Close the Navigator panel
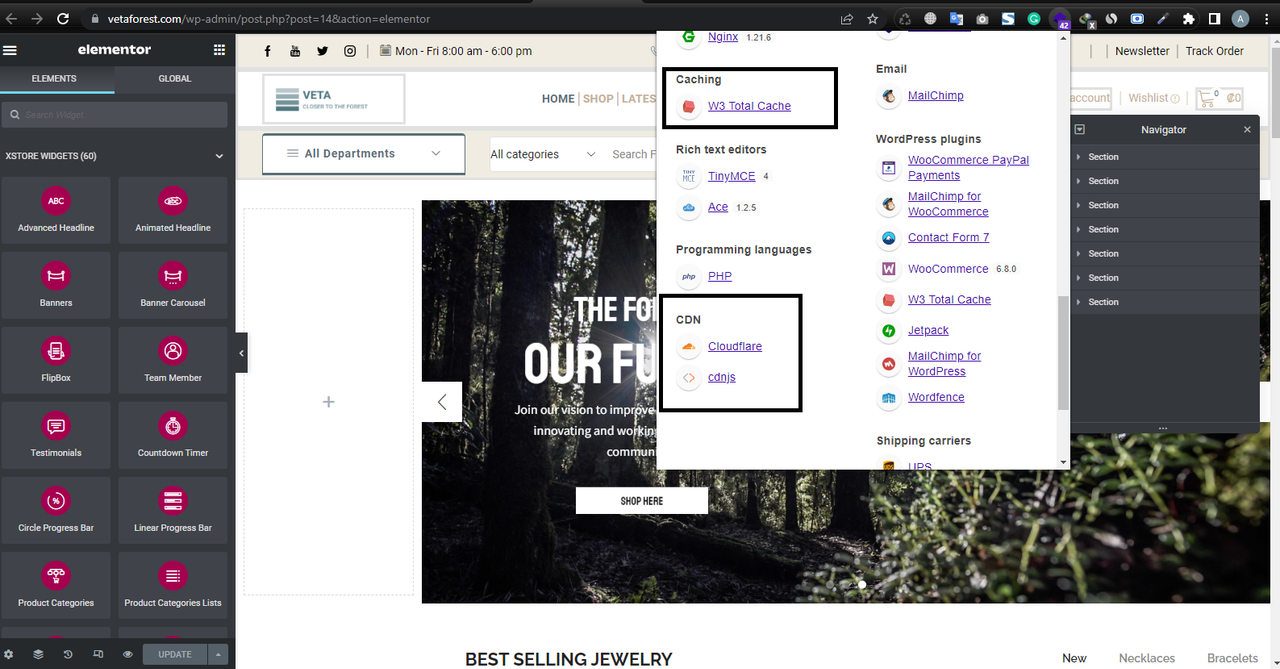Image resolution: width=1280 pixels, height=669 pixels. 1247,130
